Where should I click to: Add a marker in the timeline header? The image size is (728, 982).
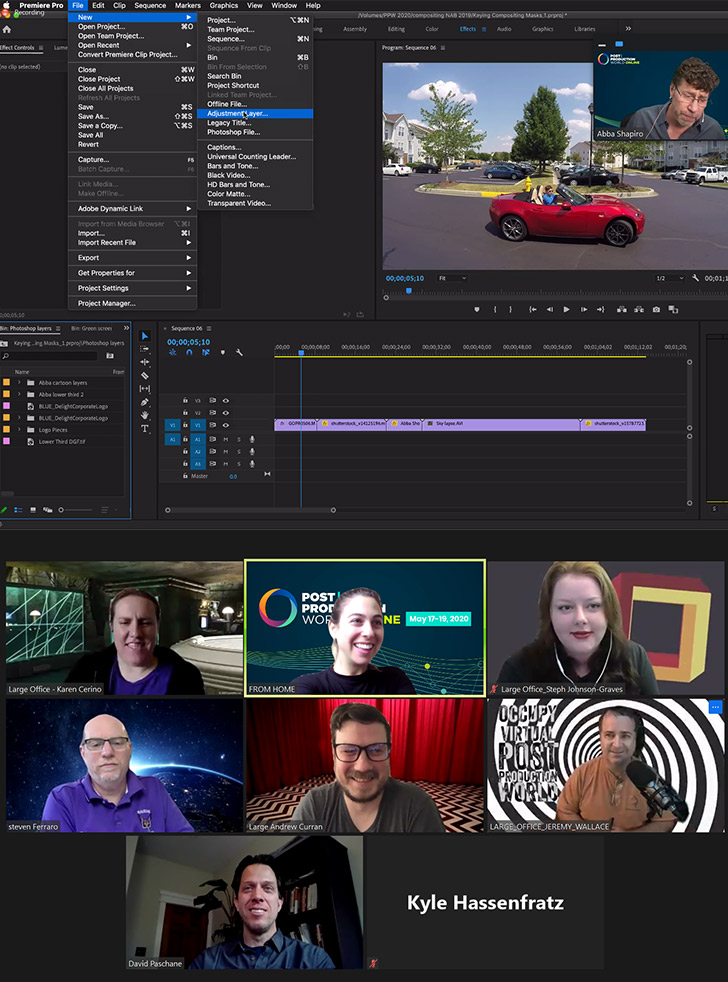[x=222, y=352]
